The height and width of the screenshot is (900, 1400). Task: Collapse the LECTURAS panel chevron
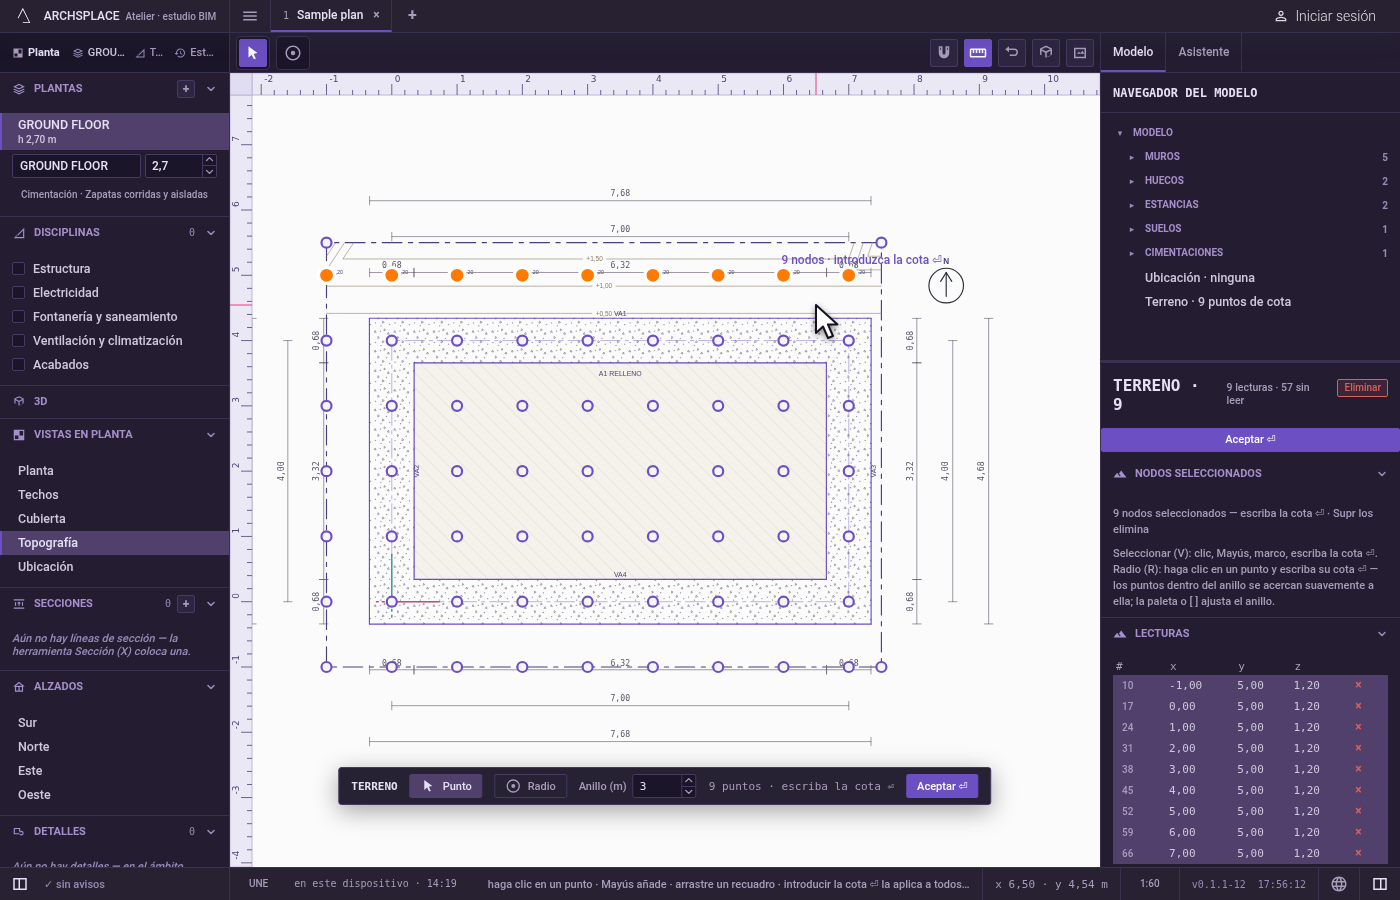pos(1382,634)
